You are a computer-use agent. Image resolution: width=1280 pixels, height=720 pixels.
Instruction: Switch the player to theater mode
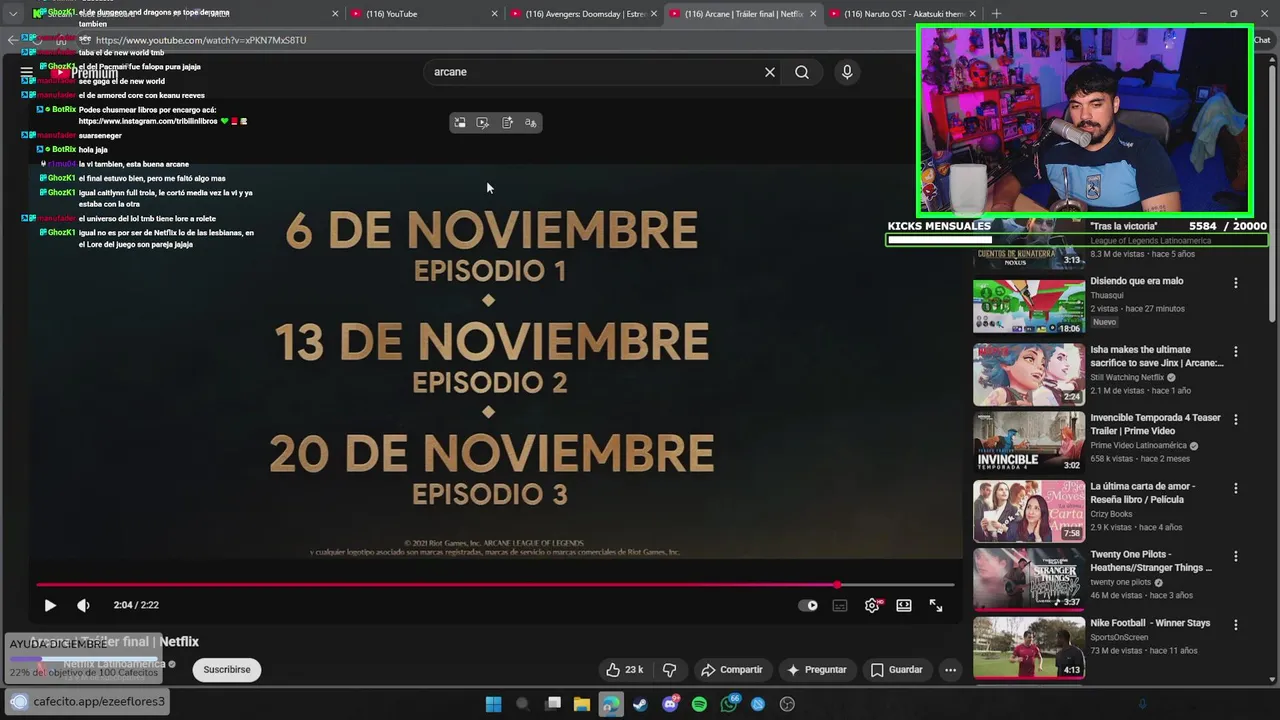pos(904,605)
